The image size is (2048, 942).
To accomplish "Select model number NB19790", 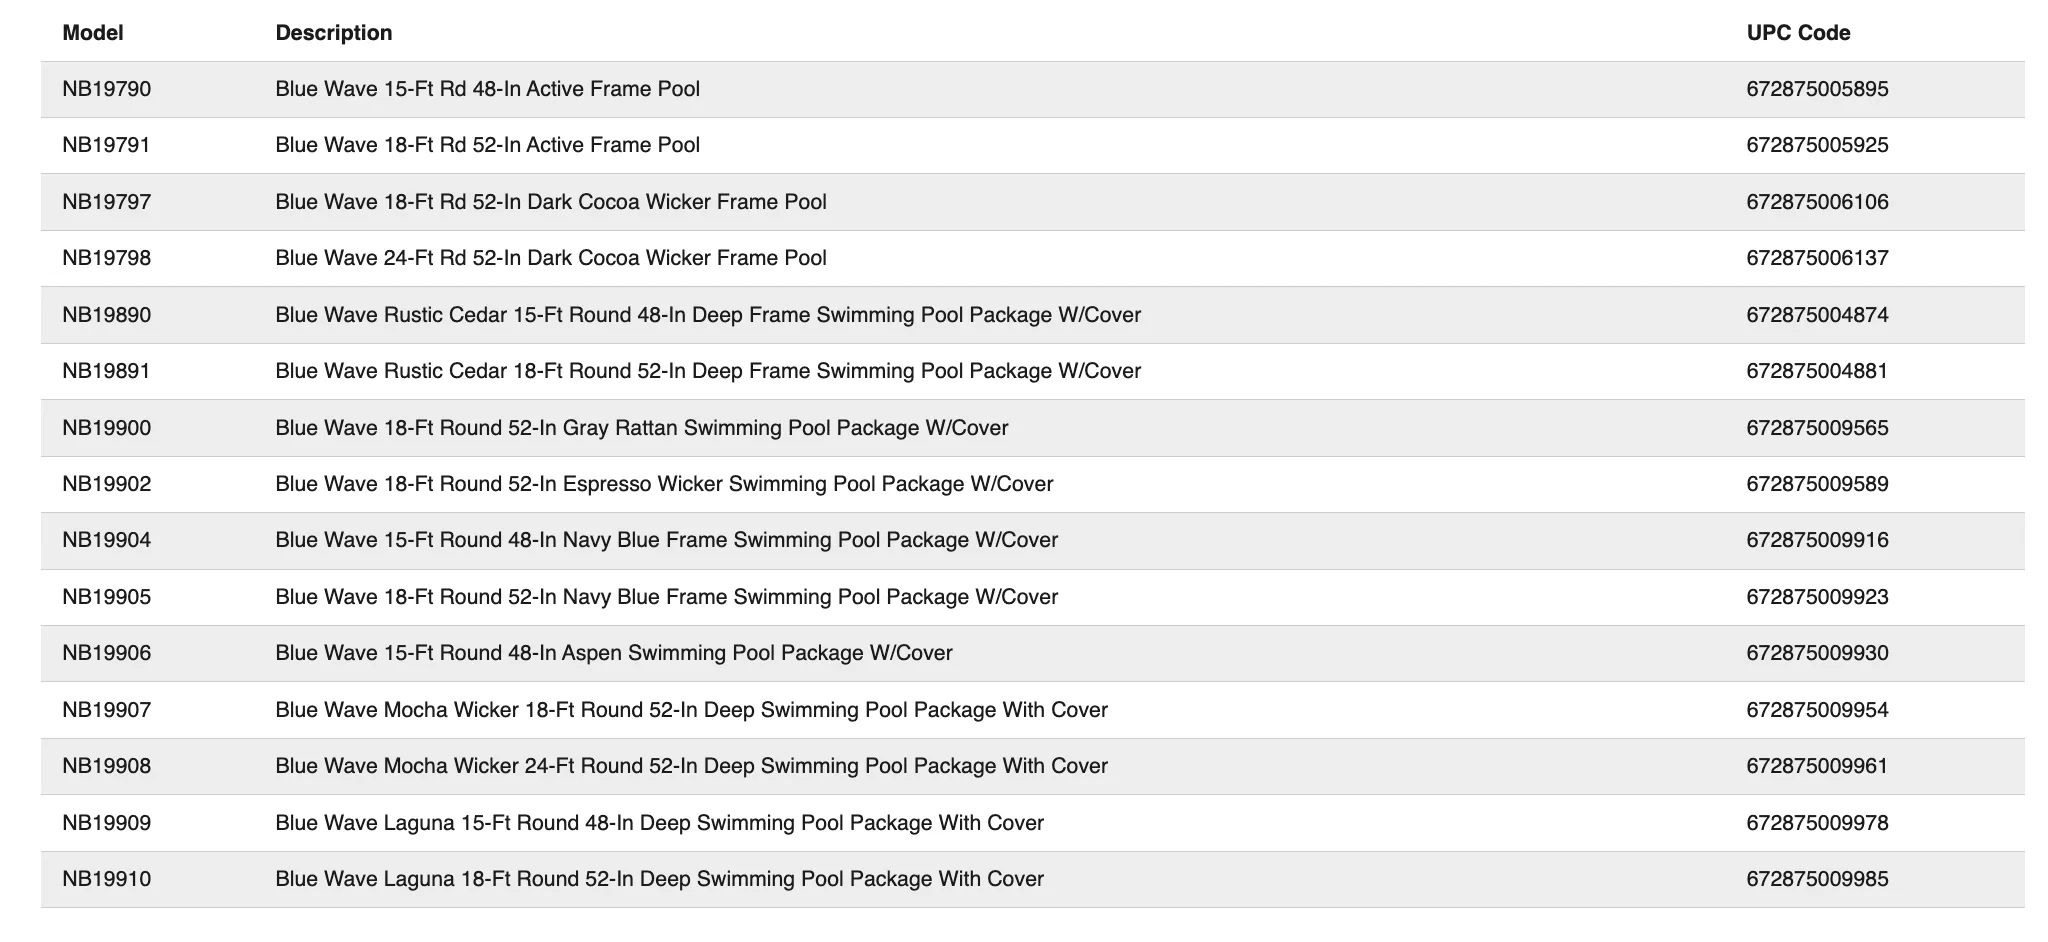I will (107, 89).
